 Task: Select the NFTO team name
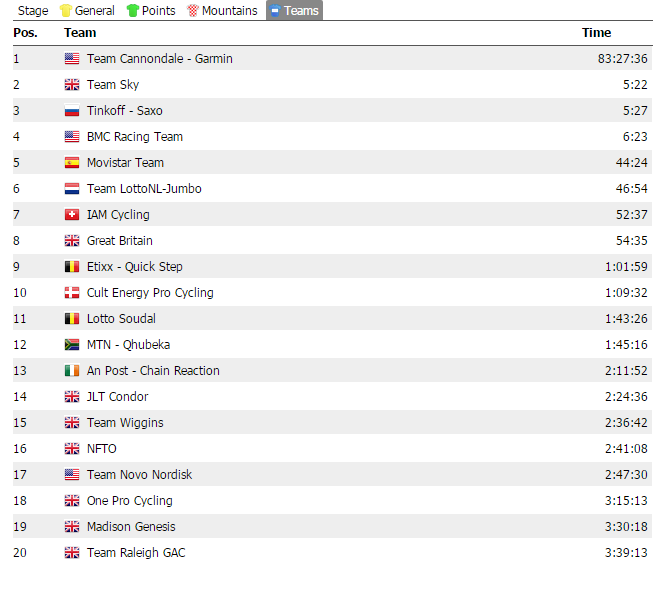(x=101, y=448)
